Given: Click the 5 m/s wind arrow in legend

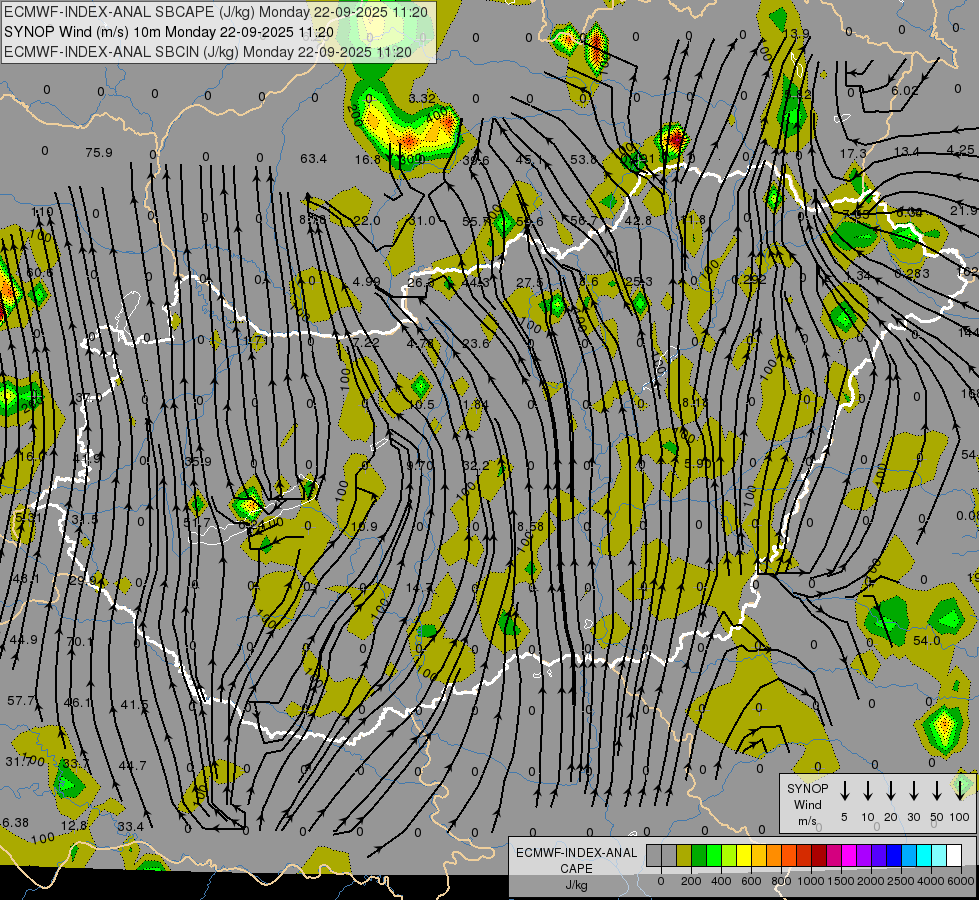Looking at the screenshot, I should pos(845,790).
